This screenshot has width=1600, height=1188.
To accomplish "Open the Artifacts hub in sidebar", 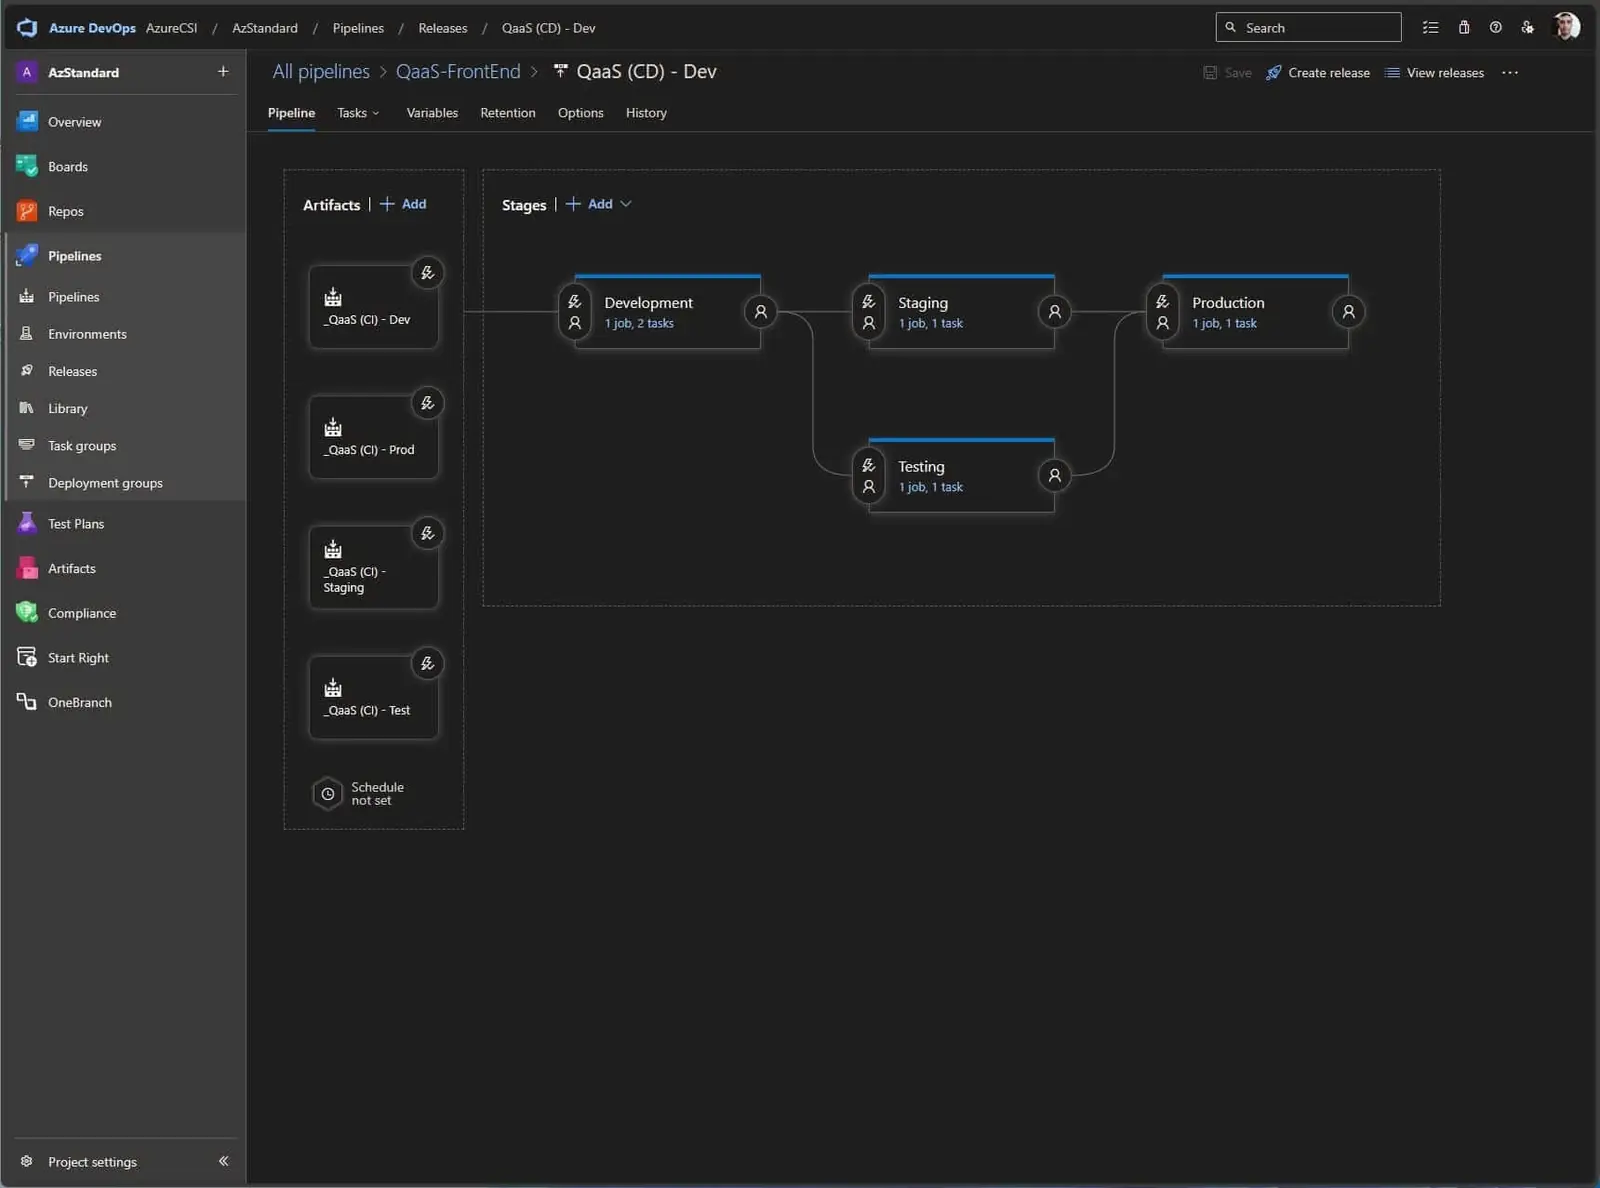I will click(72, 569).
